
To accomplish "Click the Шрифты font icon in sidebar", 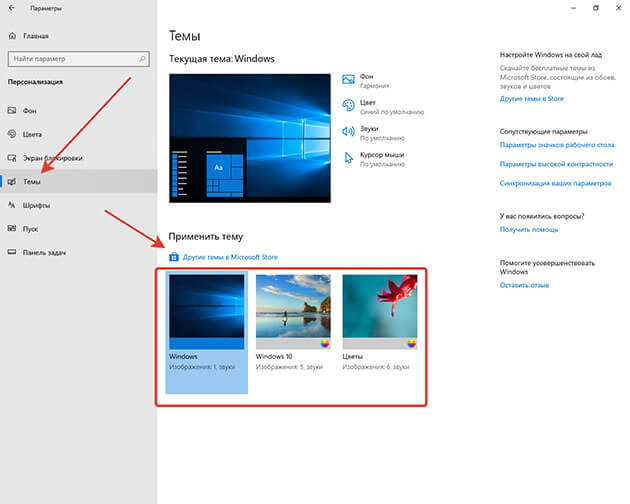I will click(x=12, y=205).
